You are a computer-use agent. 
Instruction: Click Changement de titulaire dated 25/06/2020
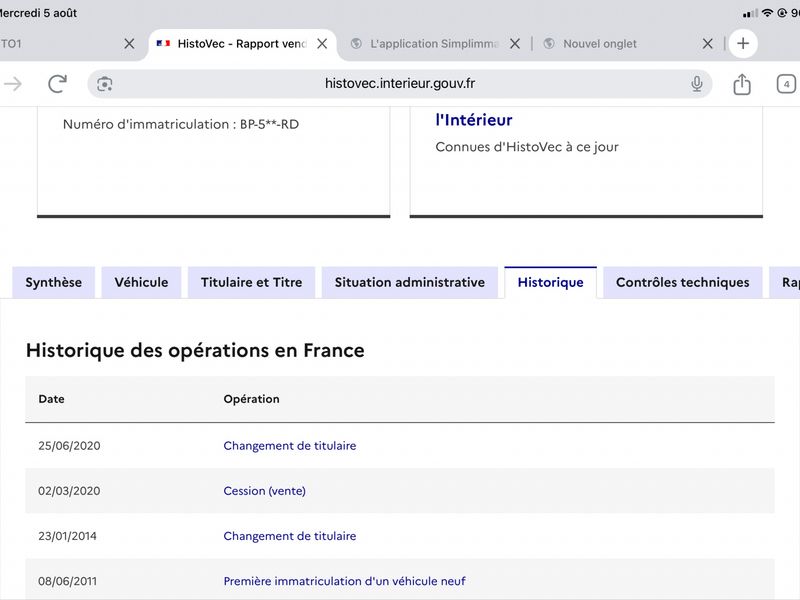coord(290,445)
